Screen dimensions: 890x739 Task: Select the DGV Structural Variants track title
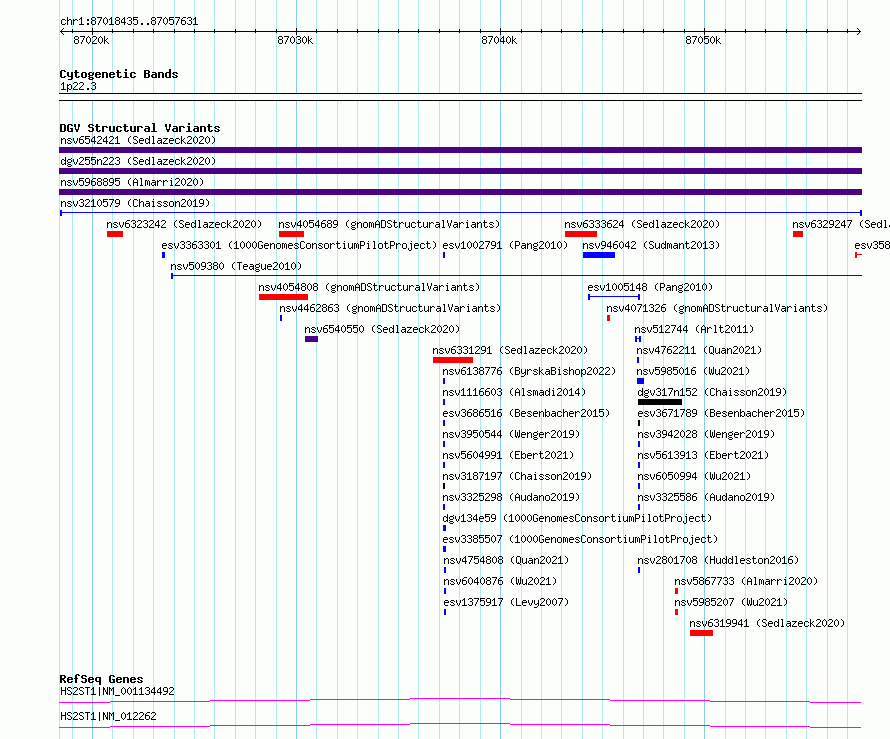pyautogui.click(x=140, y=128)
